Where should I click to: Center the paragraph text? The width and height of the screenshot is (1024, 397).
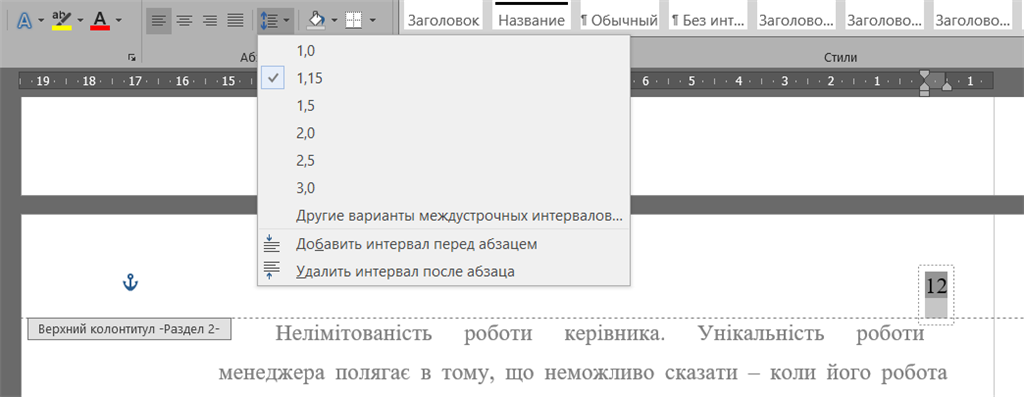tap(184, 21)
